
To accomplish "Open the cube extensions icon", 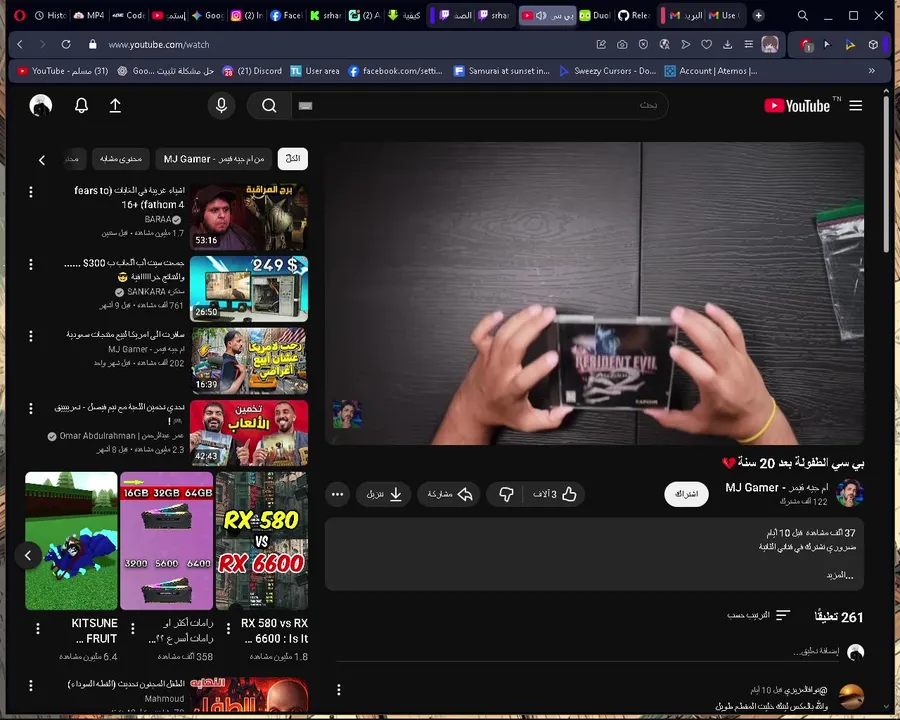I will click(873, 44).
